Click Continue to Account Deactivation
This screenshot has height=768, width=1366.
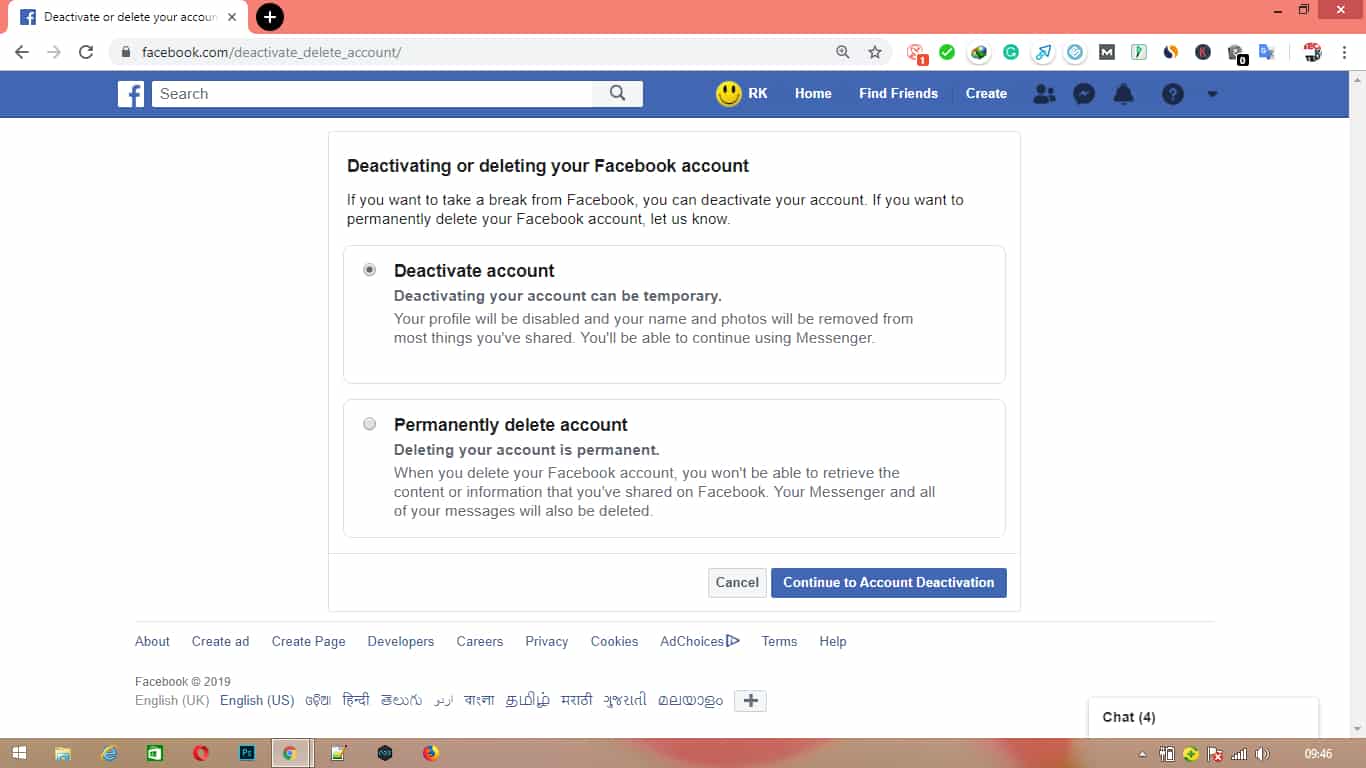[889, 583]
